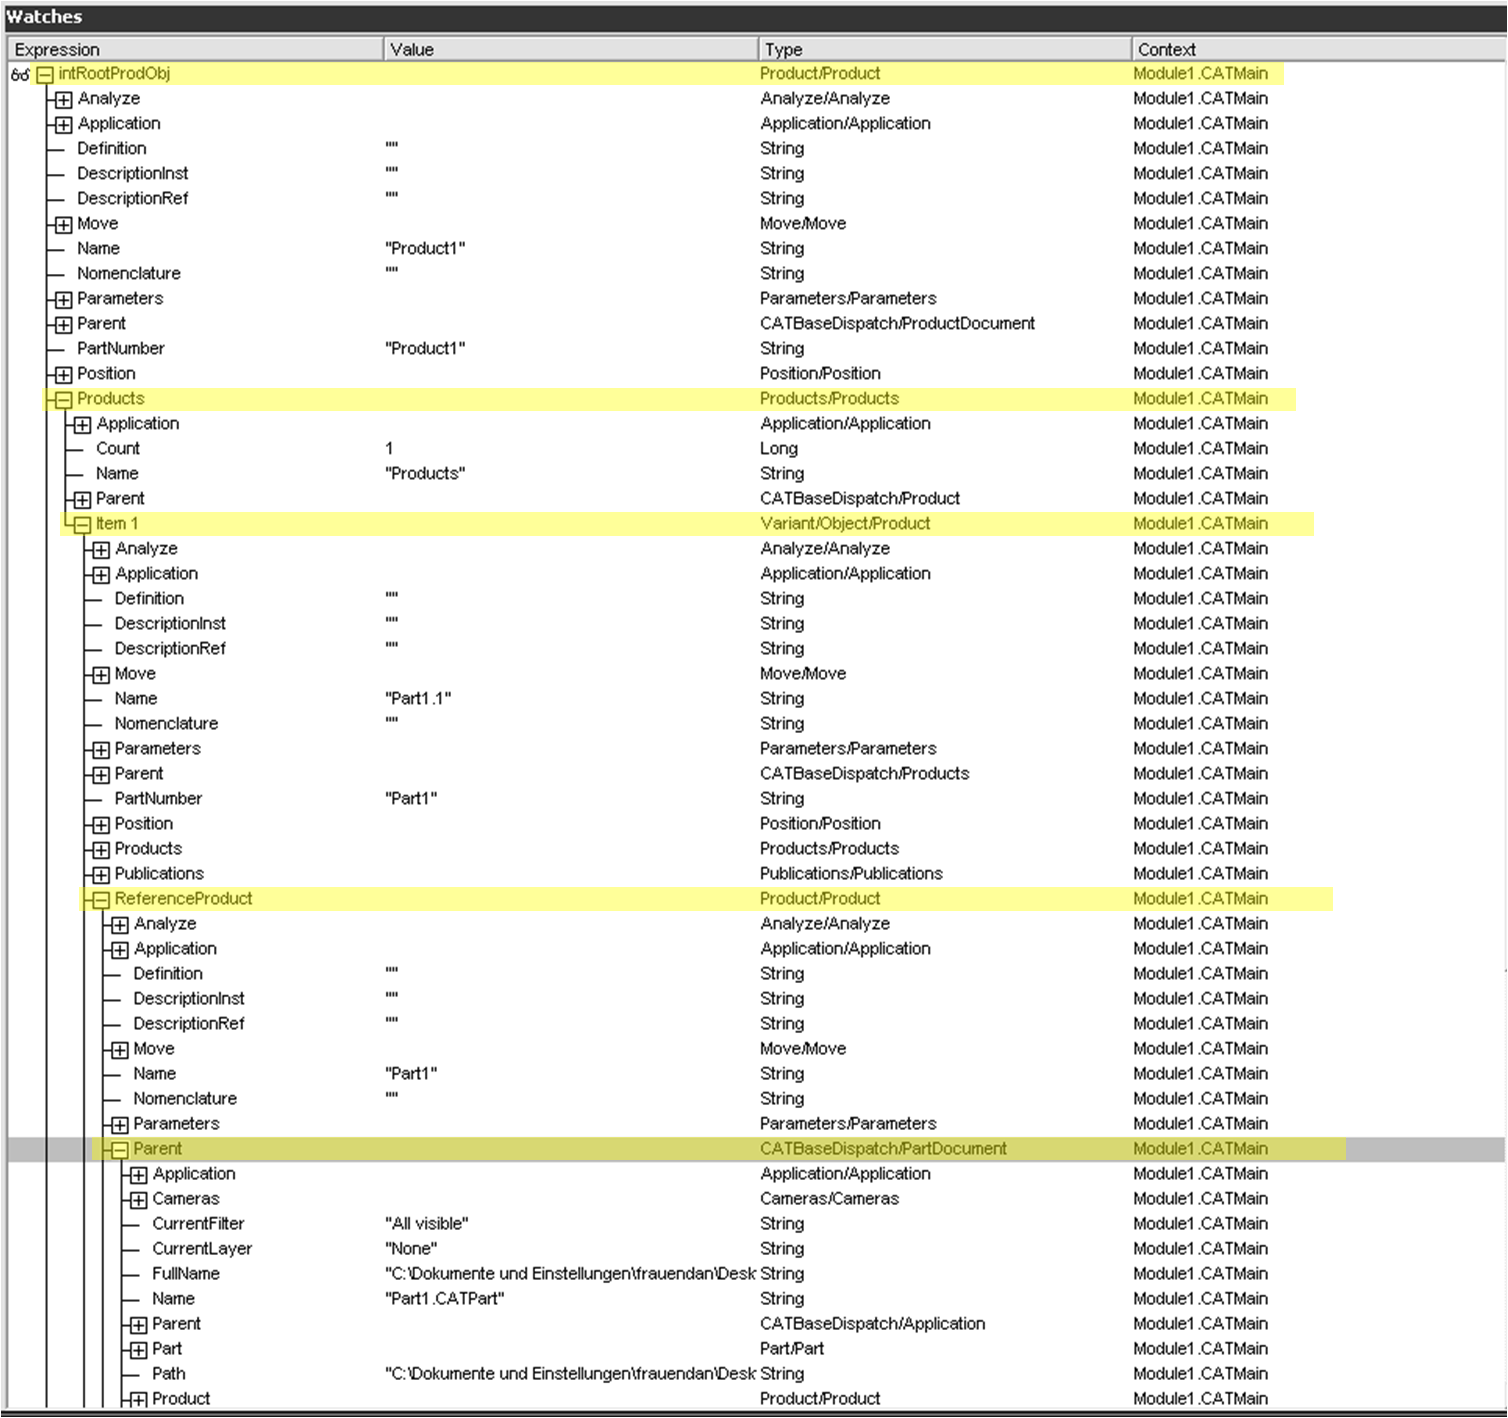
Task: Click the value "Part1.CATPart"
Action: click(445, 1298)
